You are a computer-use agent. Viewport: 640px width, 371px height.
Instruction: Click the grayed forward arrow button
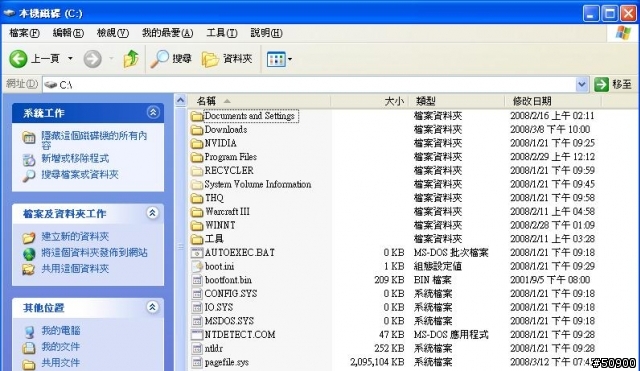coord(93,59)
